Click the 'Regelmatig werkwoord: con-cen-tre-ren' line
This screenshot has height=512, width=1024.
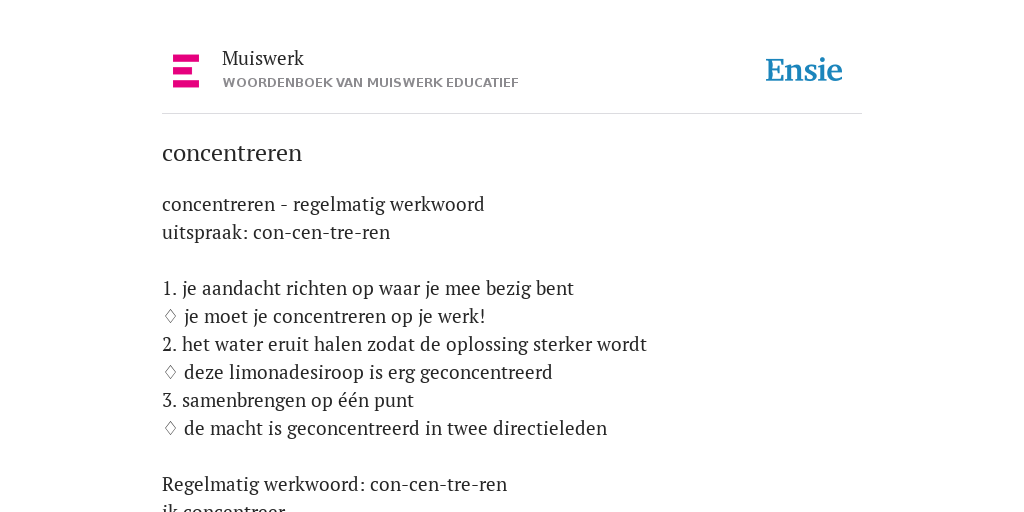pos(334,485)
